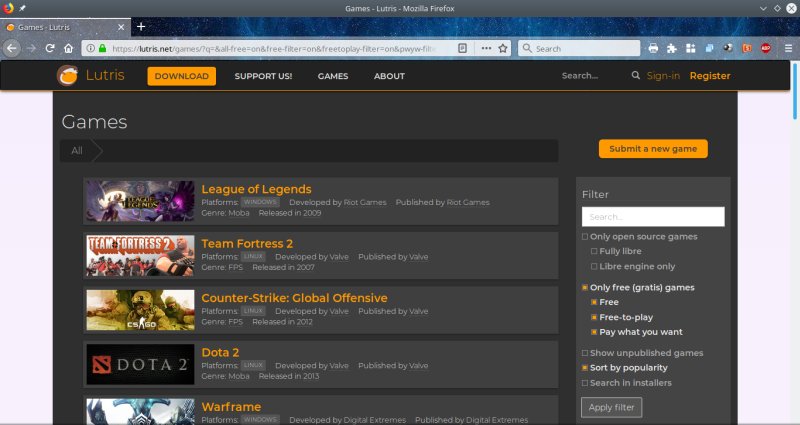
Task: Go back with the browser back arrow
Action: click(12, 48)
